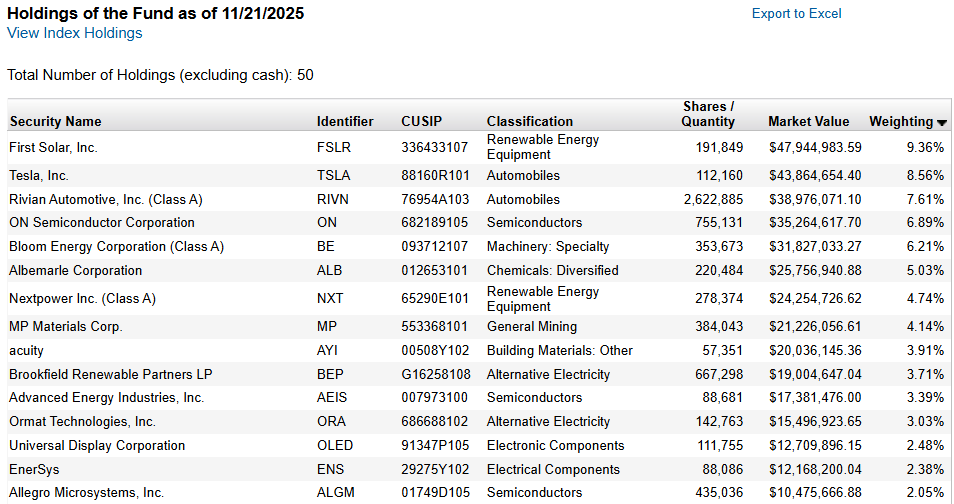Sort by the Identifier column header
The image size is (954, 504).
coord(345,122)
